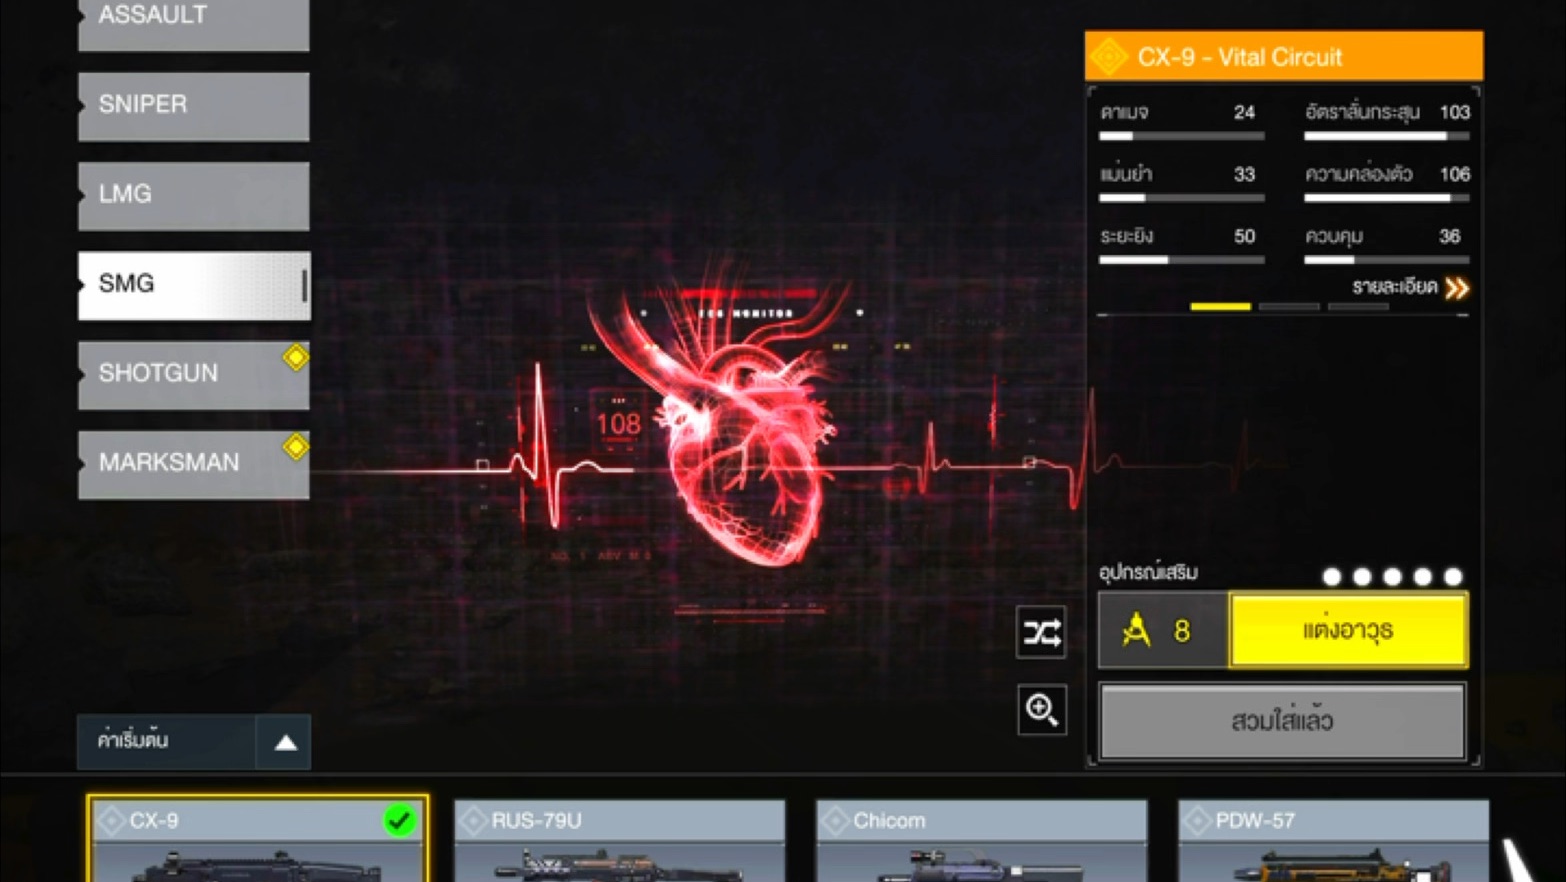Choose the RUS-79U weapon card

pos(620,840)
